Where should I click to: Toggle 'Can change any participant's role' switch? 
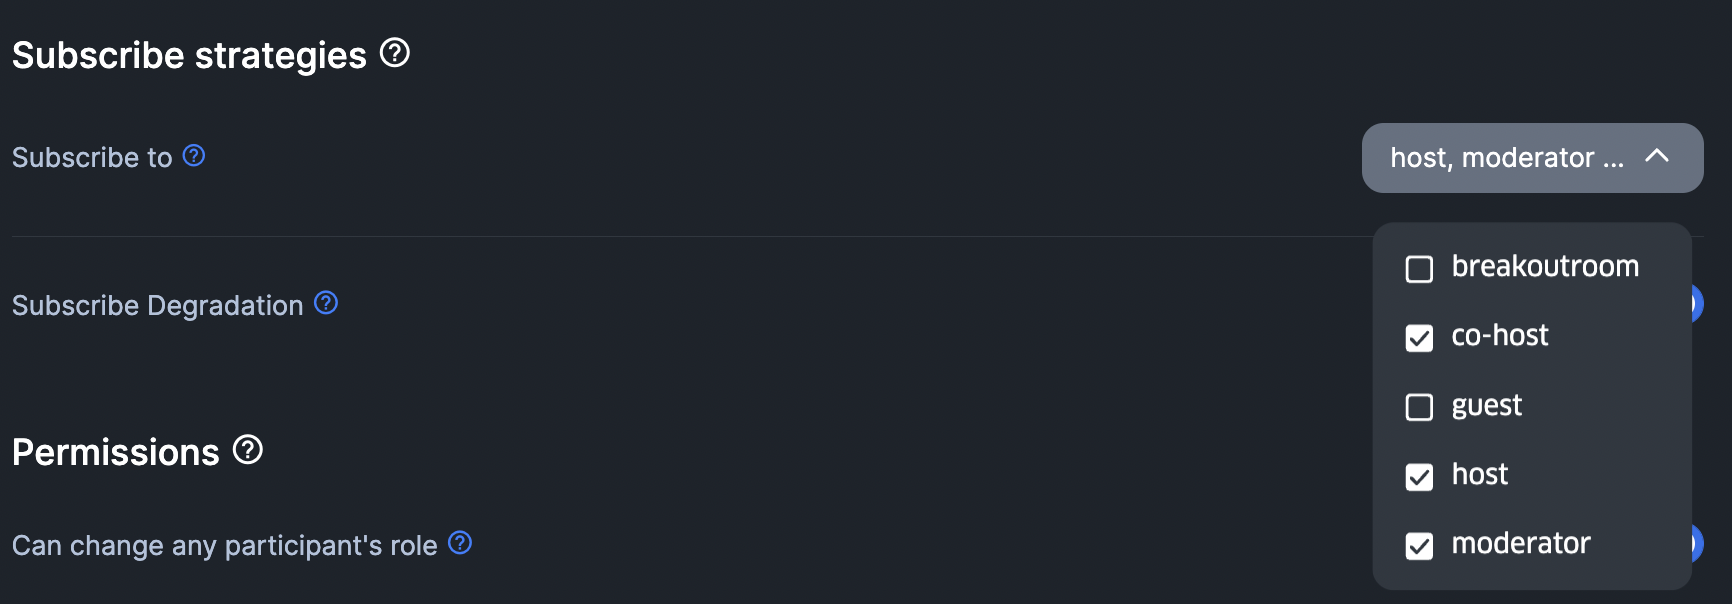[1696, 544]
